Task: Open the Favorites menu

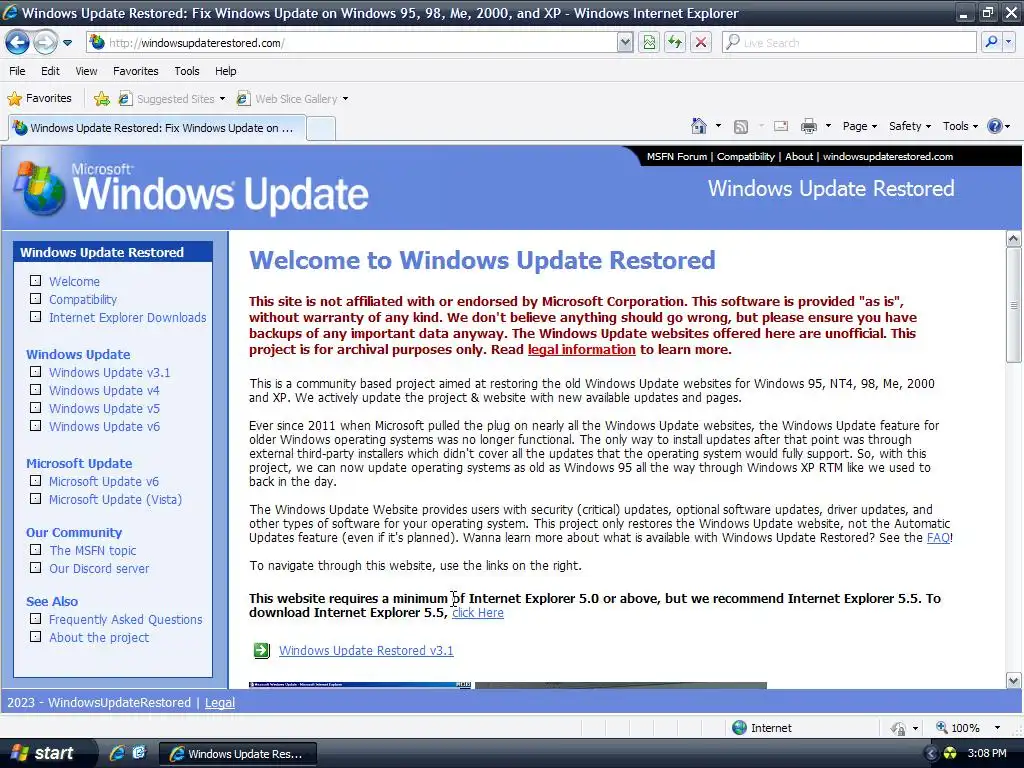Action: point(136,71)
